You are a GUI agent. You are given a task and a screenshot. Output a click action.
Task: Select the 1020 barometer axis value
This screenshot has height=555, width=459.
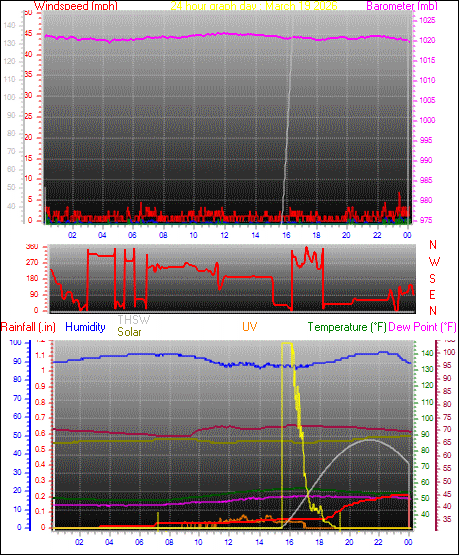pos(427,41)
